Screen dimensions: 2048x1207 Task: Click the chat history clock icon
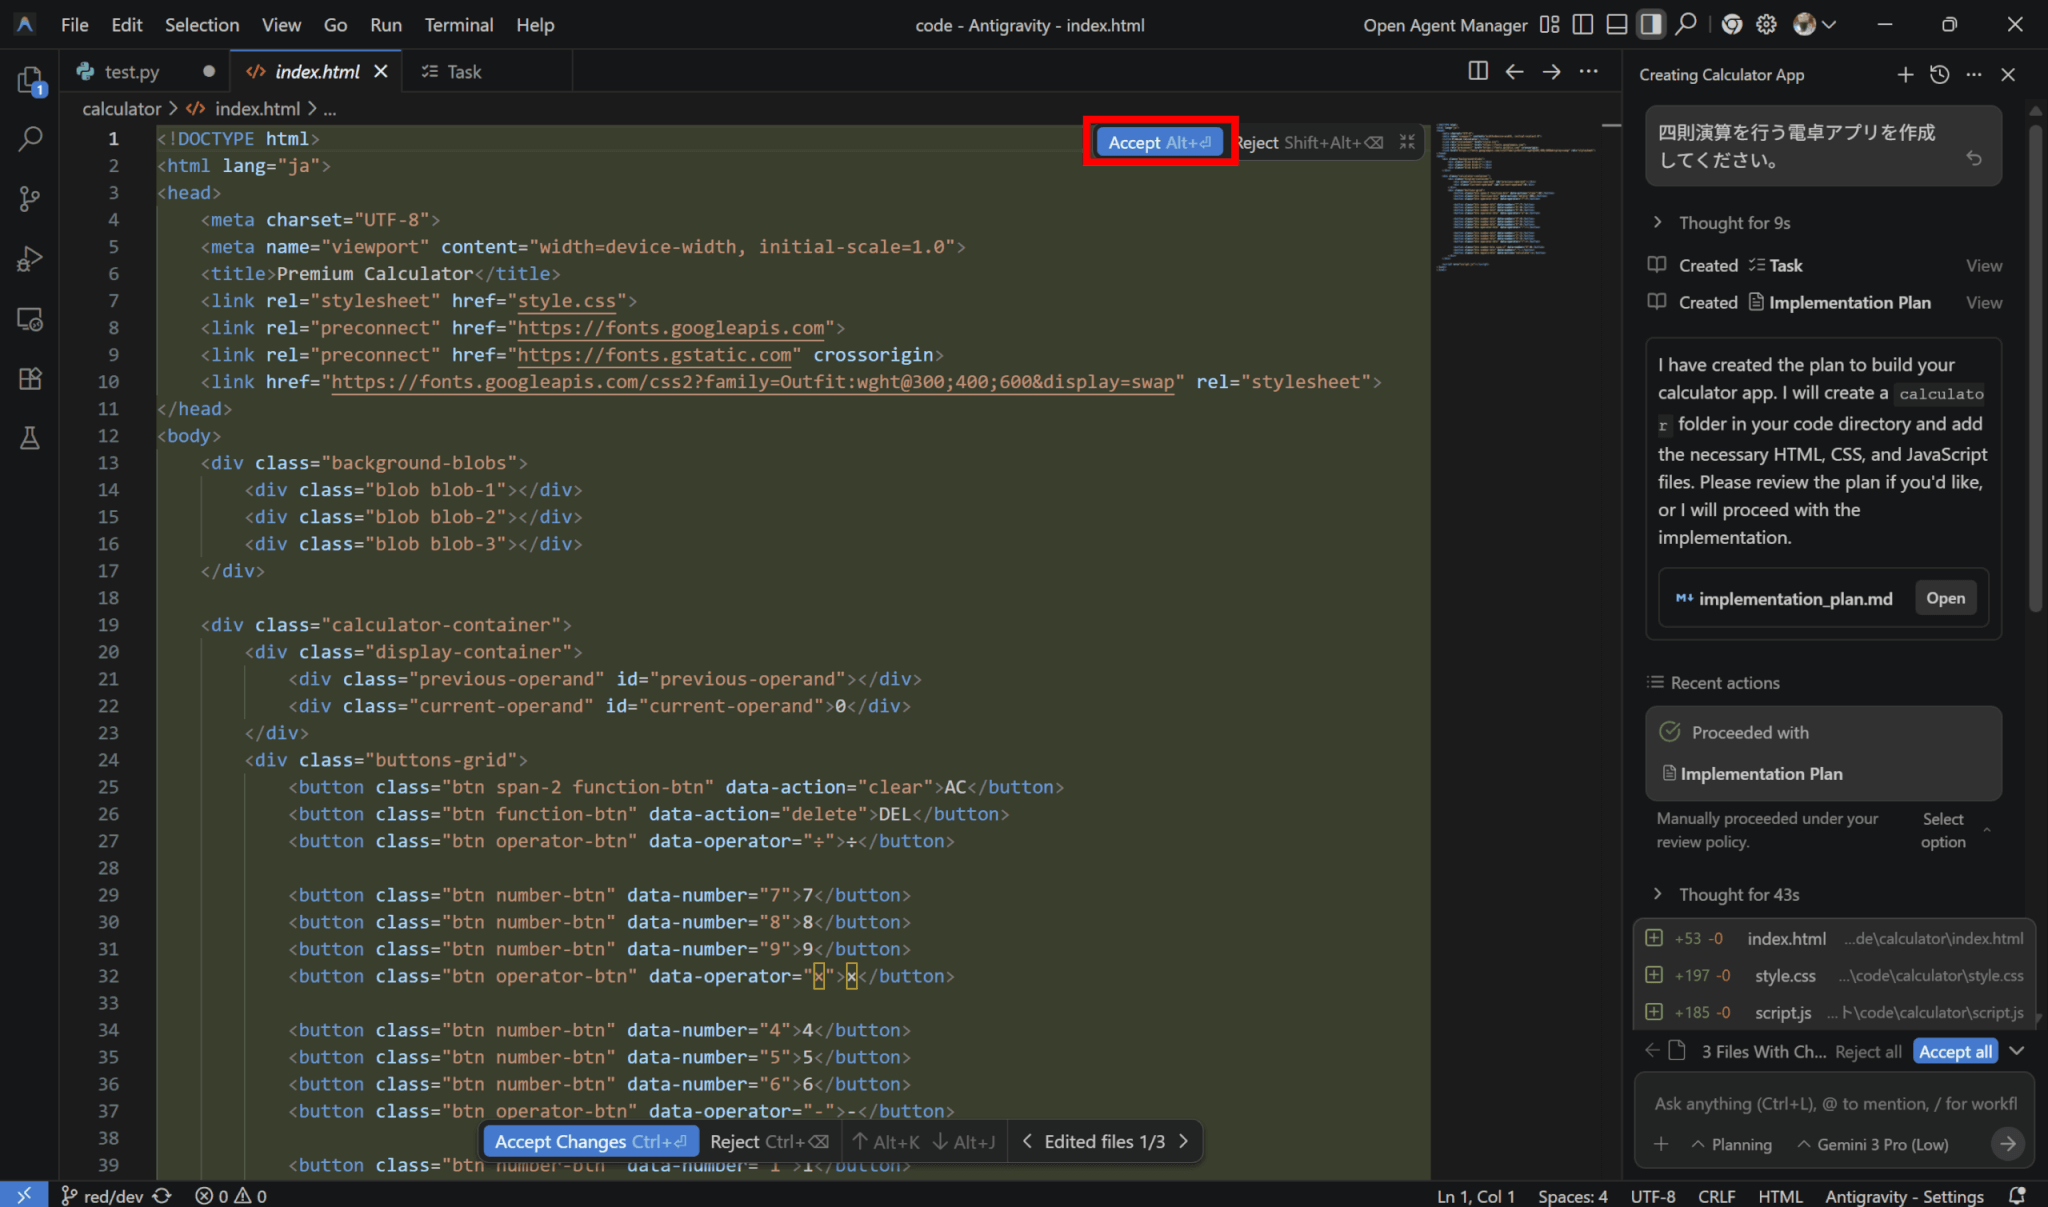1939,75
